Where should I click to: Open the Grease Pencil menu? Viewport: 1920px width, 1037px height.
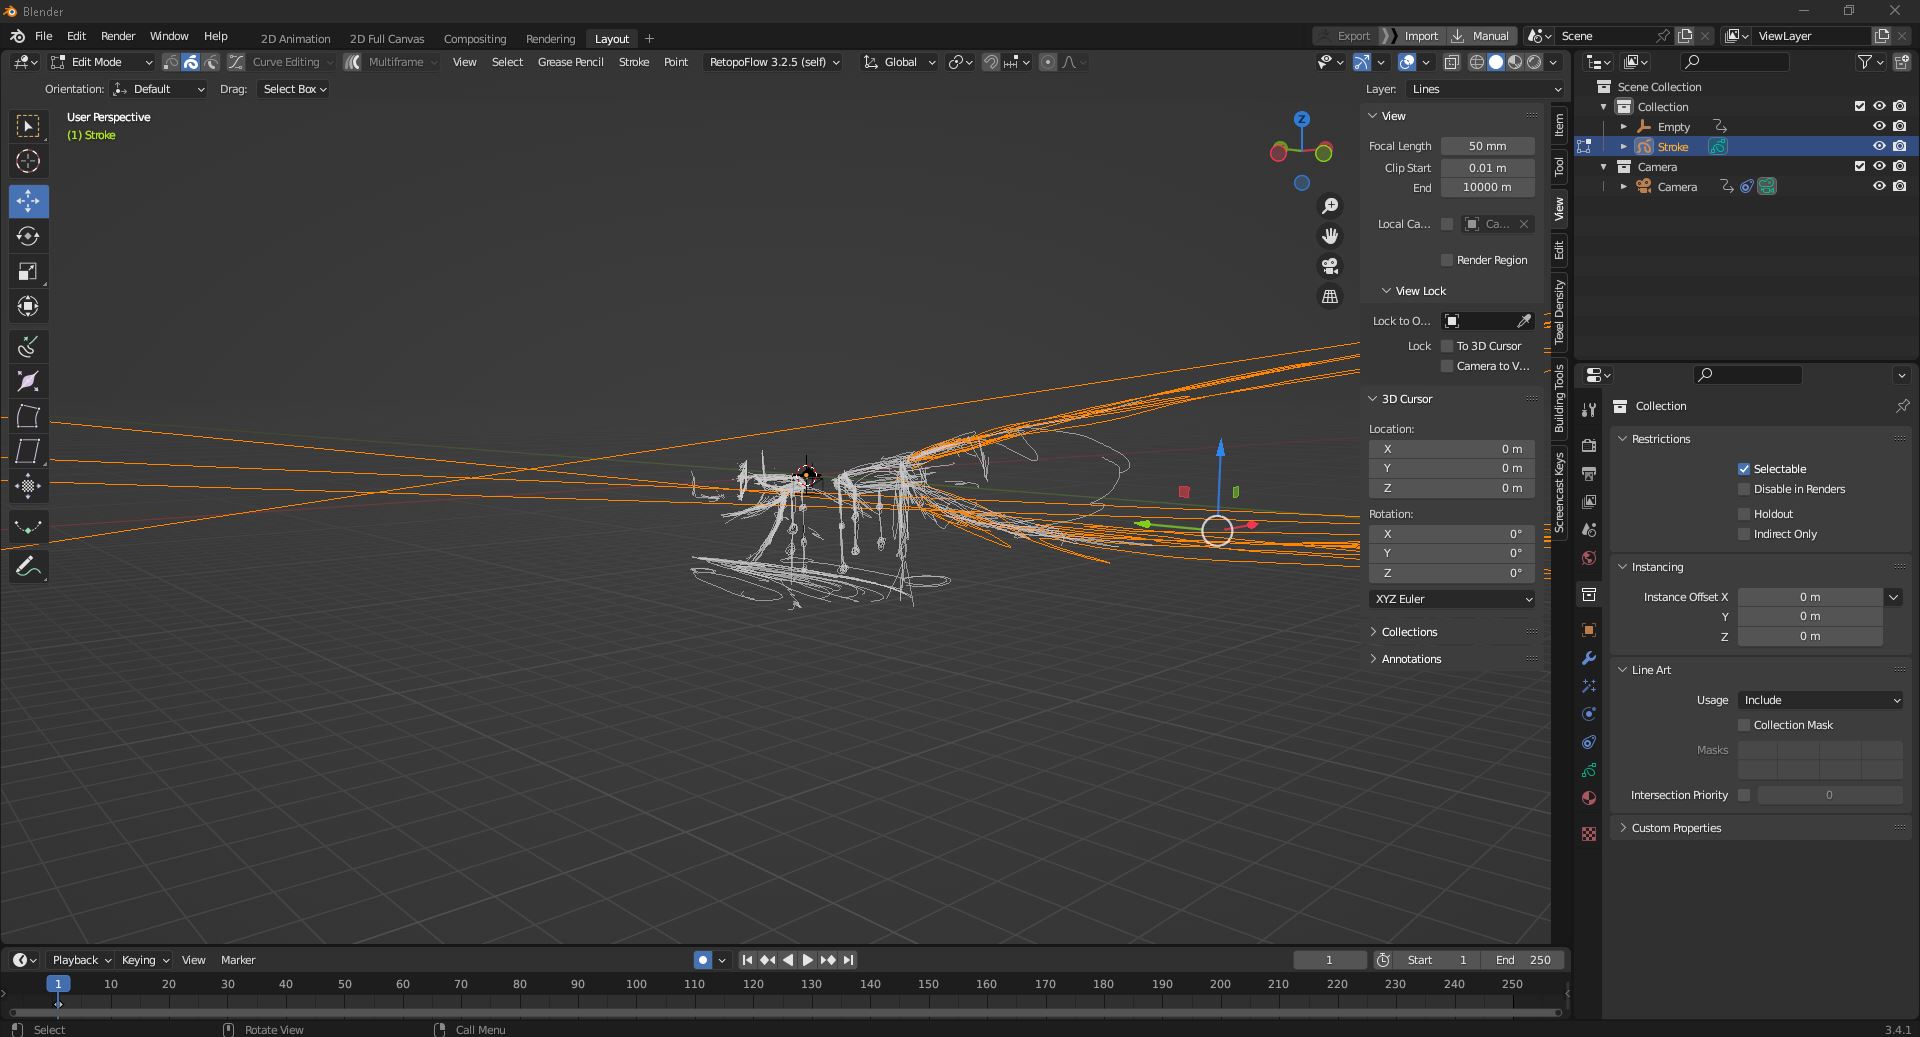(570, 62)
